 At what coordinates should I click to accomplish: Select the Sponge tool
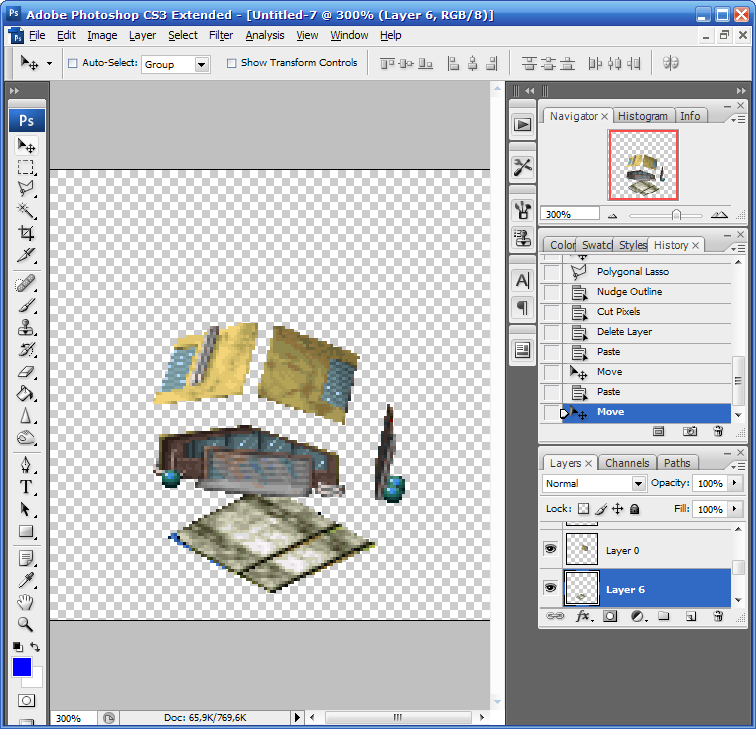tap(26, 438)
